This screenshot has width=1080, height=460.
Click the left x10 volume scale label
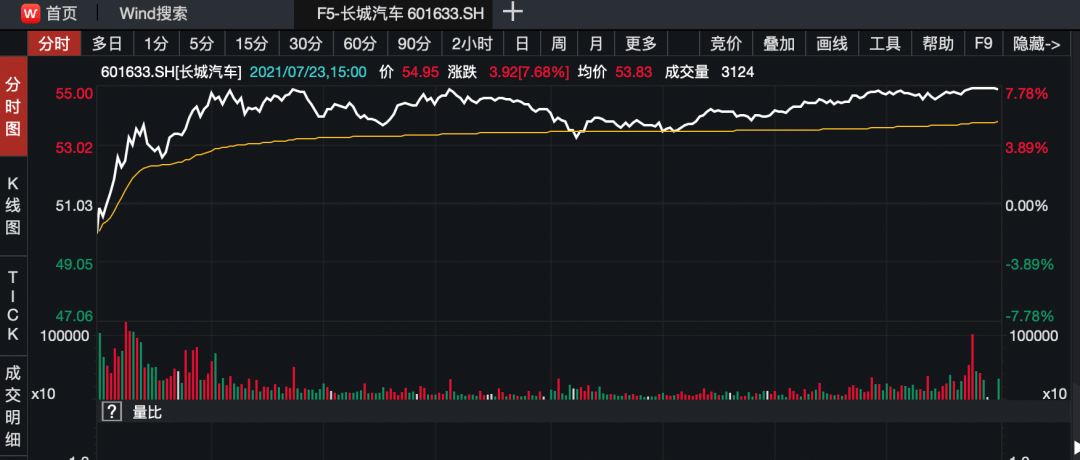pyautogui.click(x=43, y=394)
